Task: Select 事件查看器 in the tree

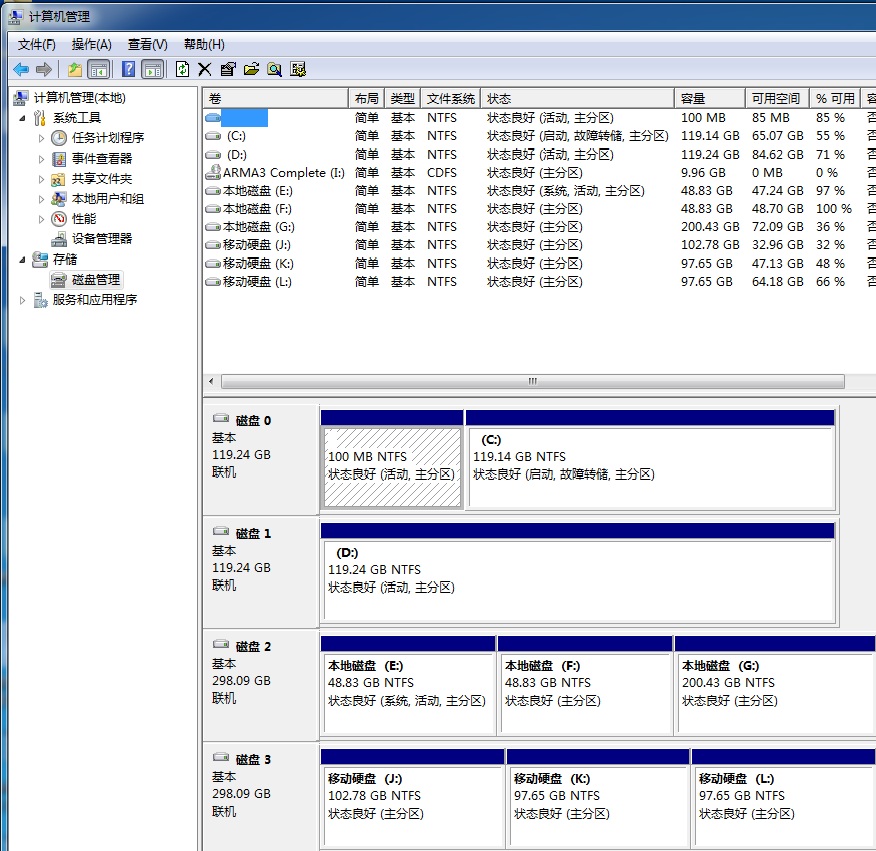Action: [102, 159]
